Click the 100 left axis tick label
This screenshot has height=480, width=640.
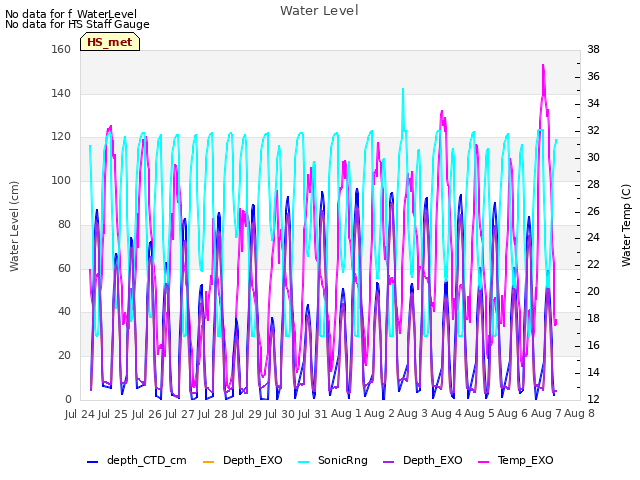[61, 180]
